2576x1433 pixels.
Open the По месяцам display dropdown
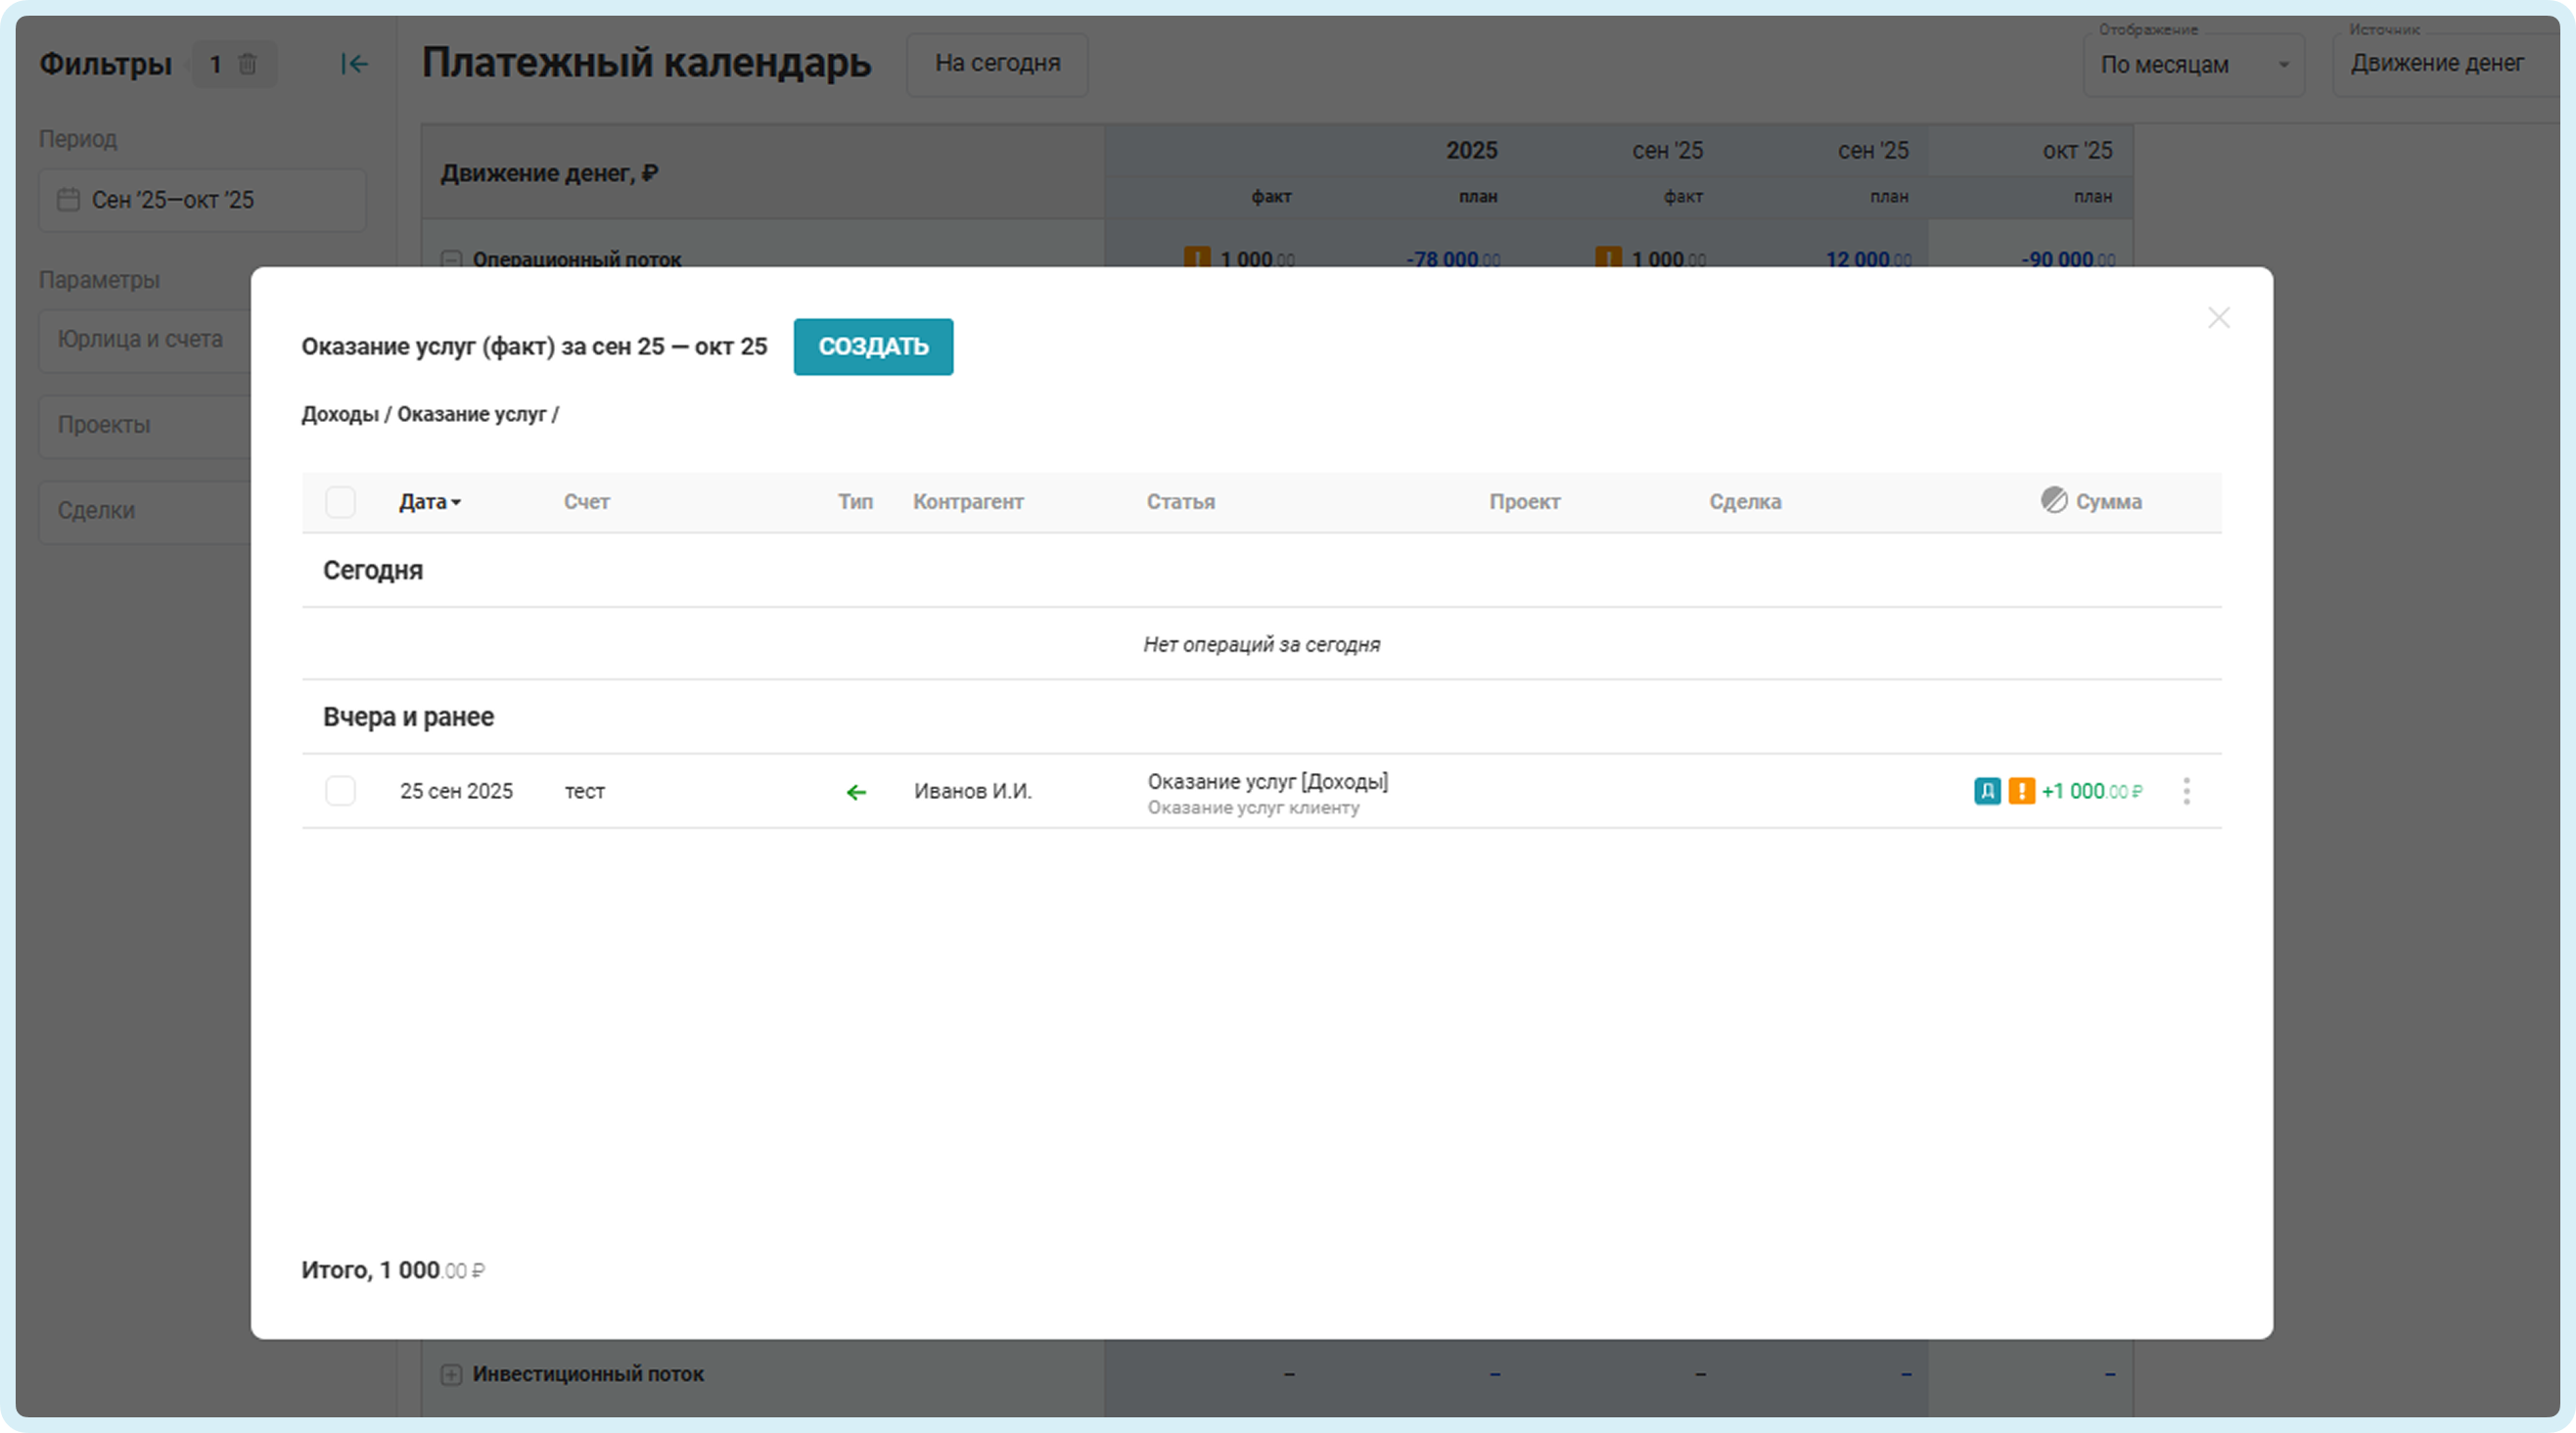coord(2192,65)
